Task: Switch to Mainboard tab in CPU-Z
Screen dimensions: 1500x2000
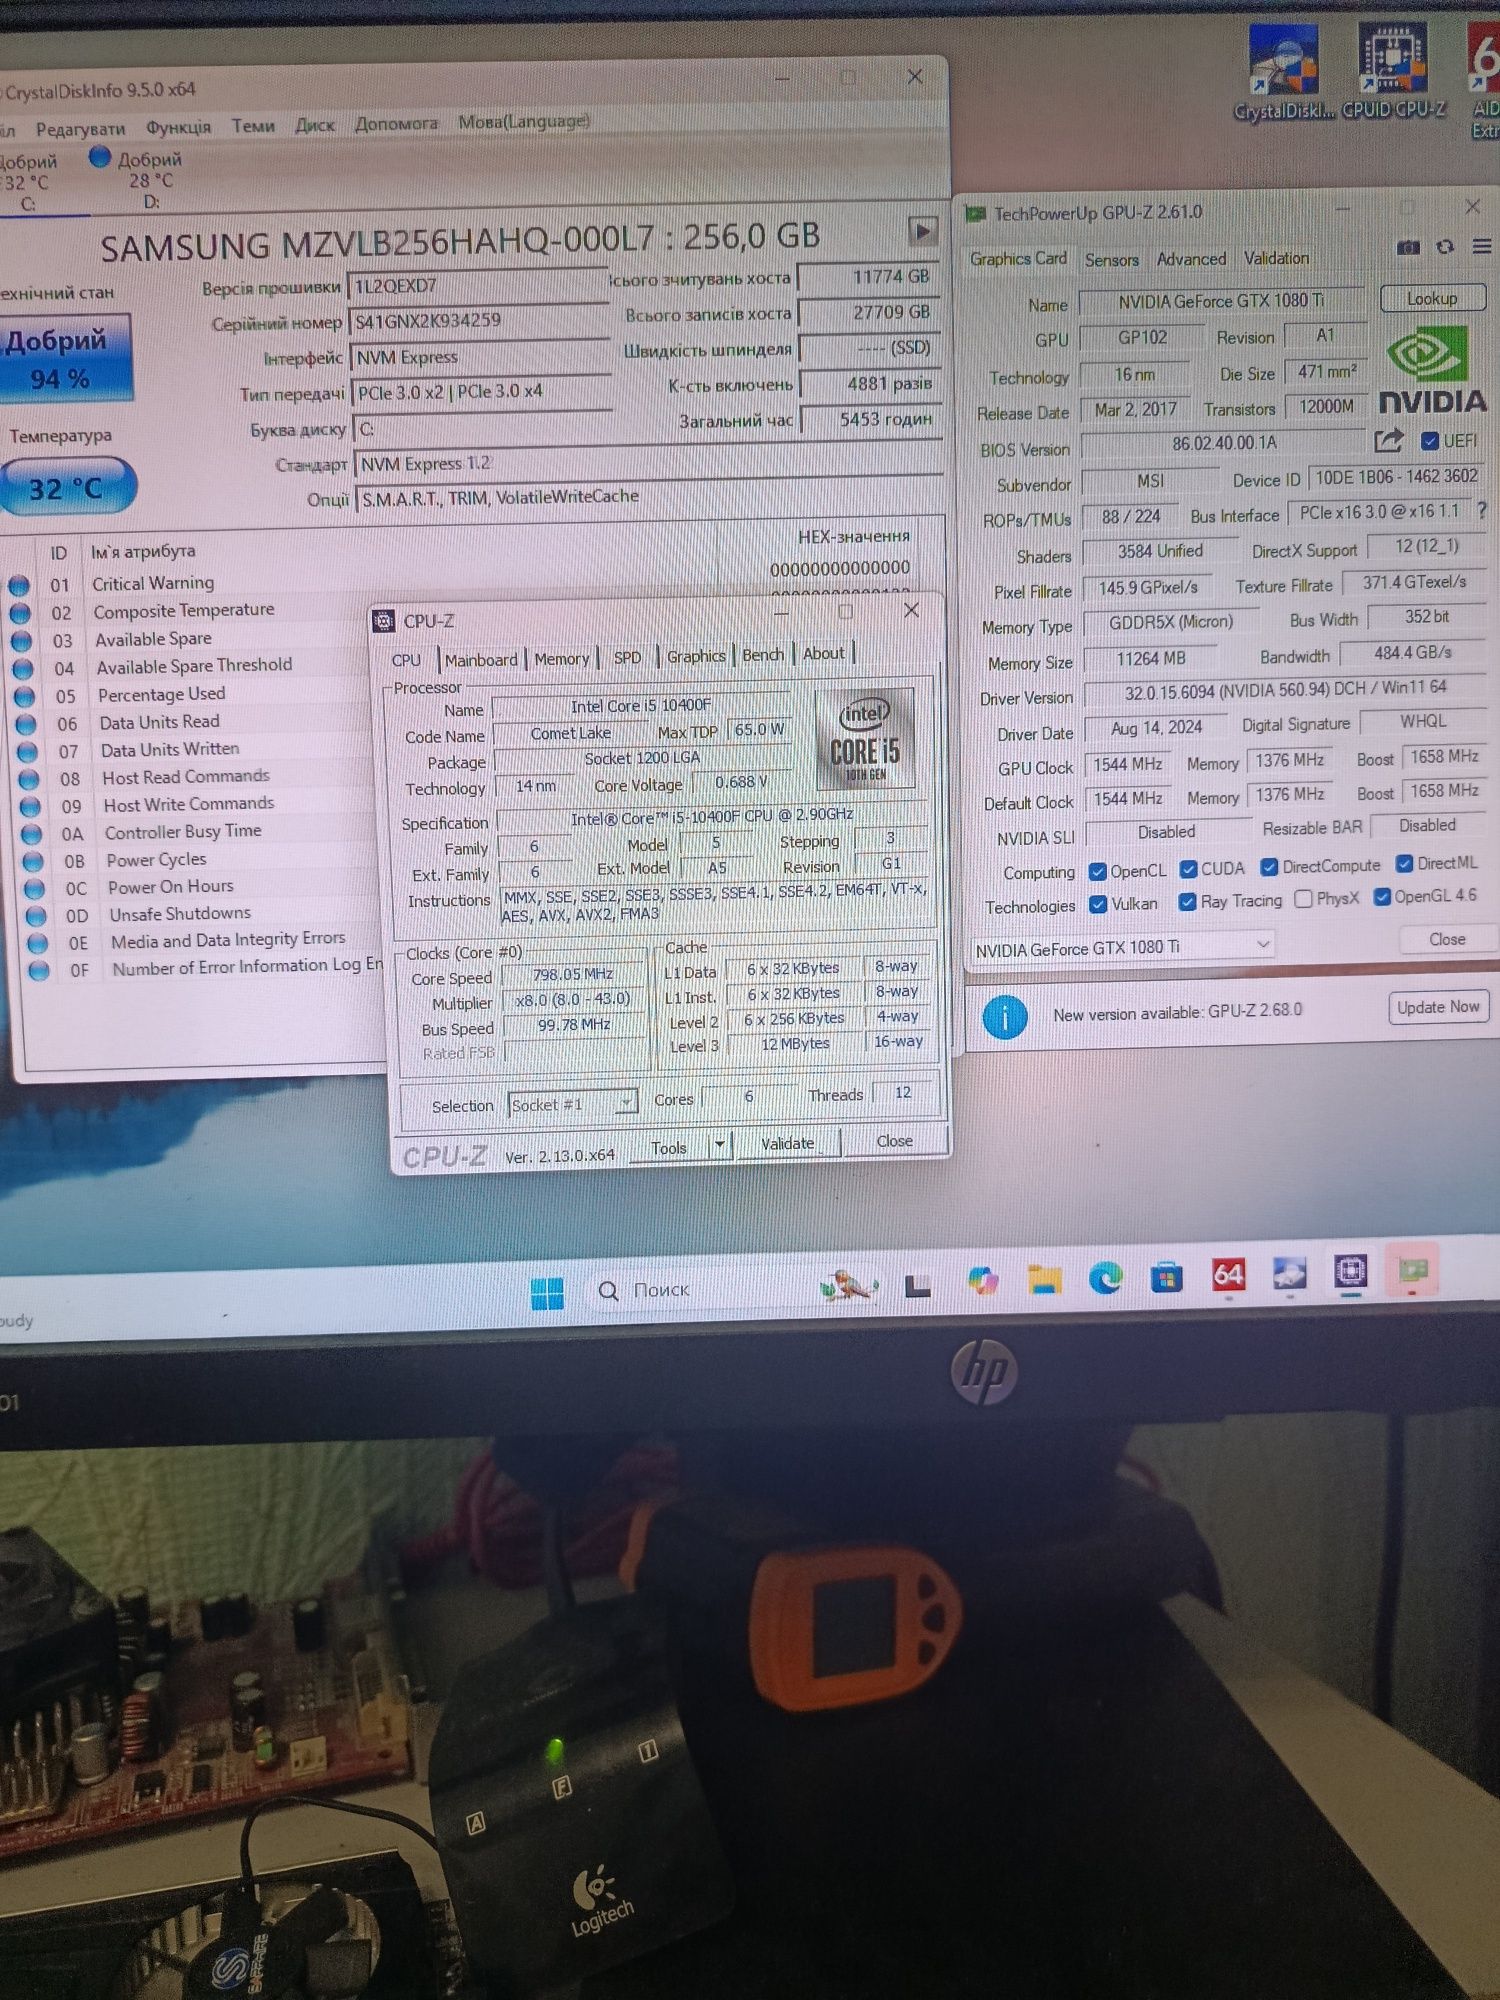Action: (x=481, y=660)
